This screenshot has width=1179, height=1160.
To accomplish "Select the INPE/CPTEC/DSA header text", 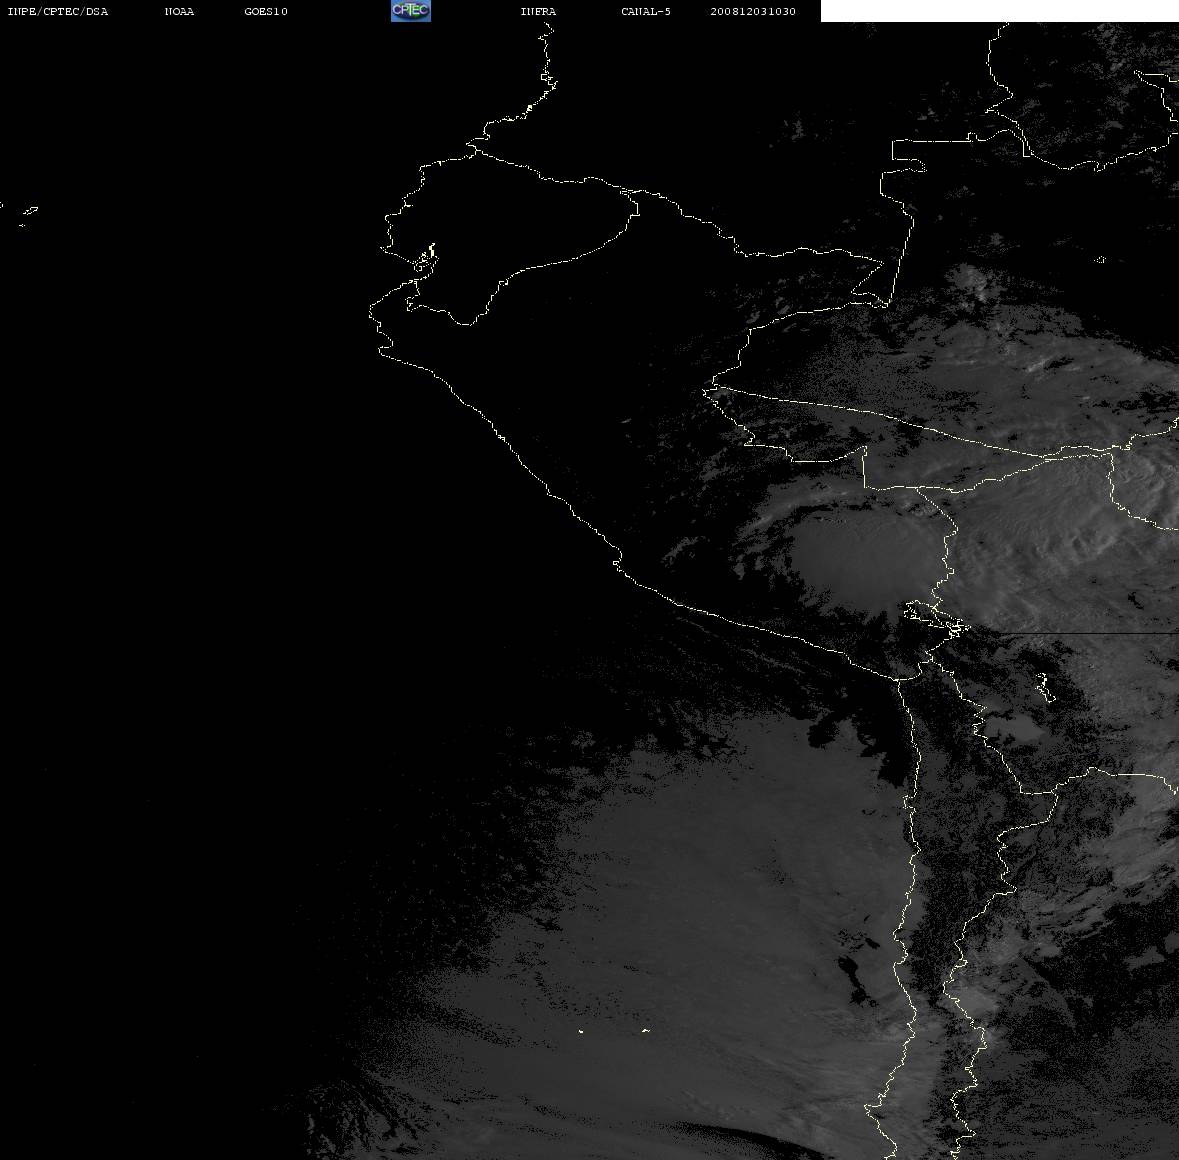I will click(x=57, y=11).
